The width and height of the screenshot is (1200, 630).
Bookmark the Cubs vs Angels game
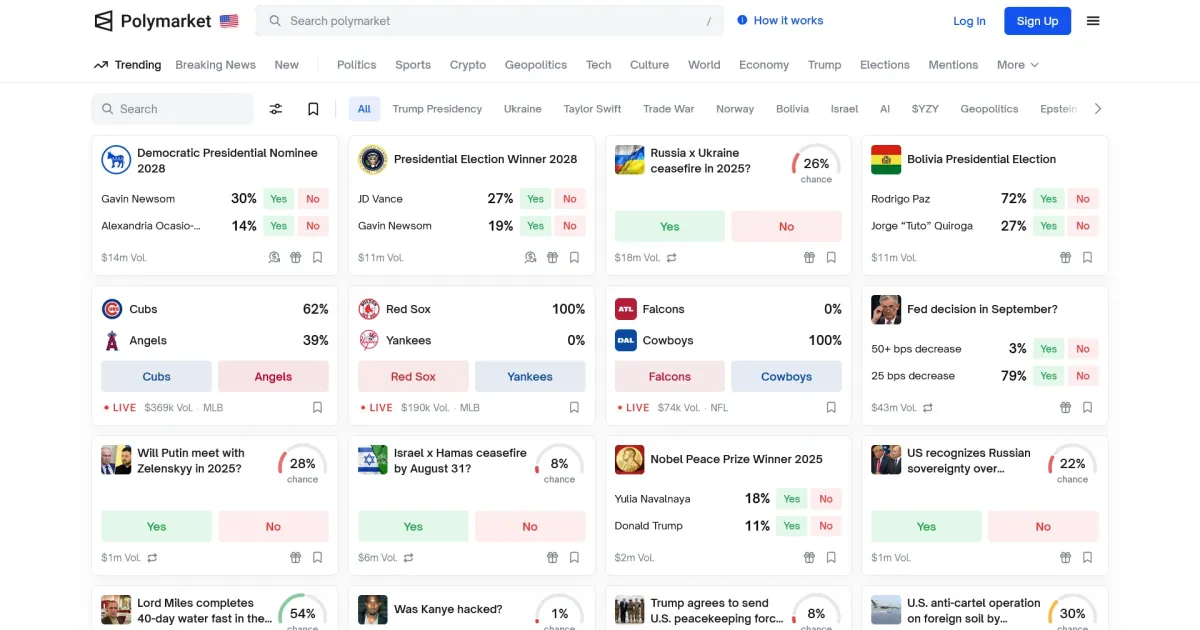pos(318,407)
